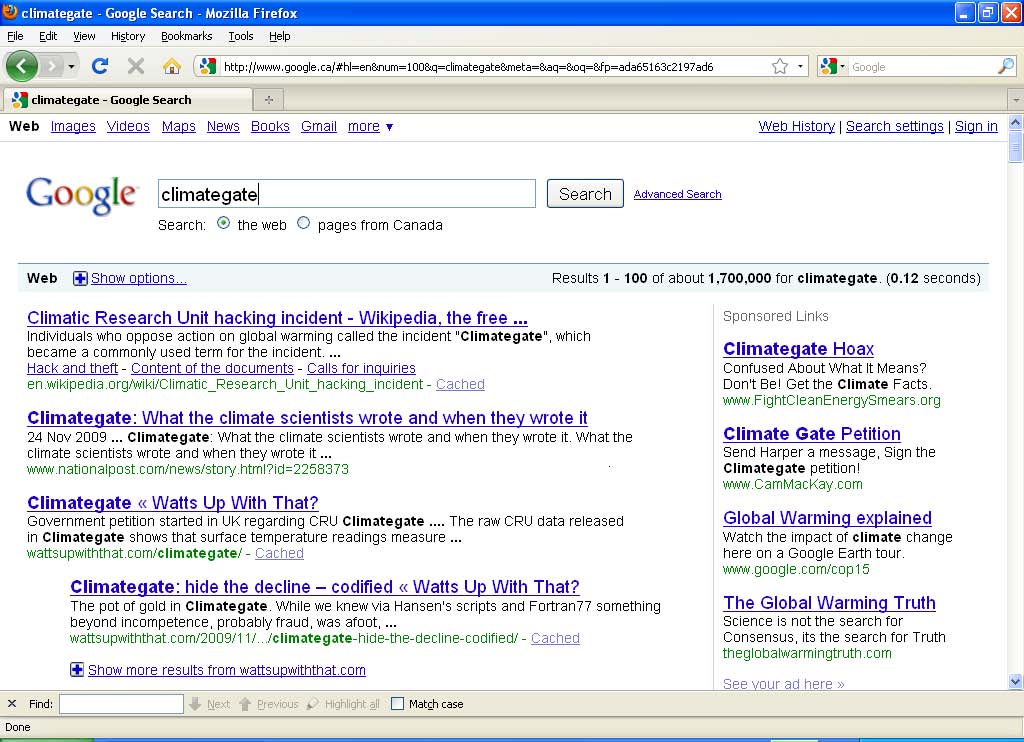Open the Bookmarks menu
This screenshot has width=1024, height=742.
click(186, 36)
